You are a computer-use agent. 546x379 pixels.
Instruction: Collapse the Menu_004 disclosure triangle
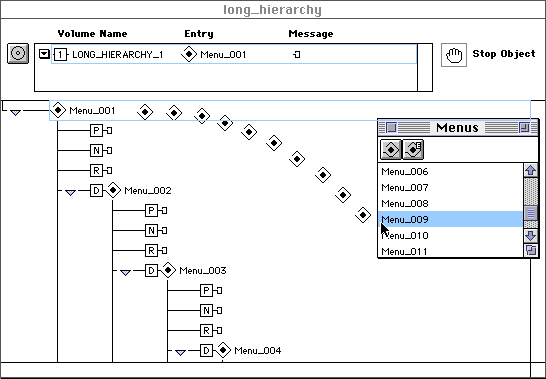[180, 353]
